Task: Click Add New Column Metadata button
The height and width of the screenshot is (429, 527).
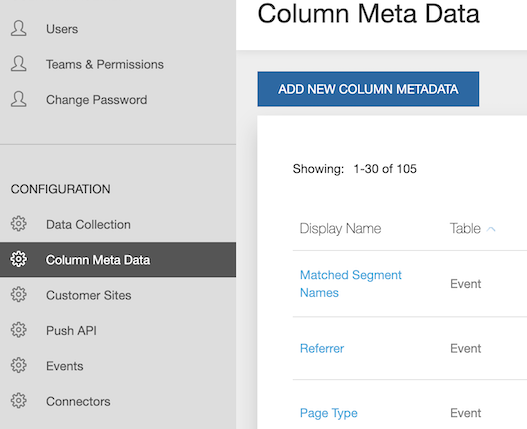Action: coord(368,89)
